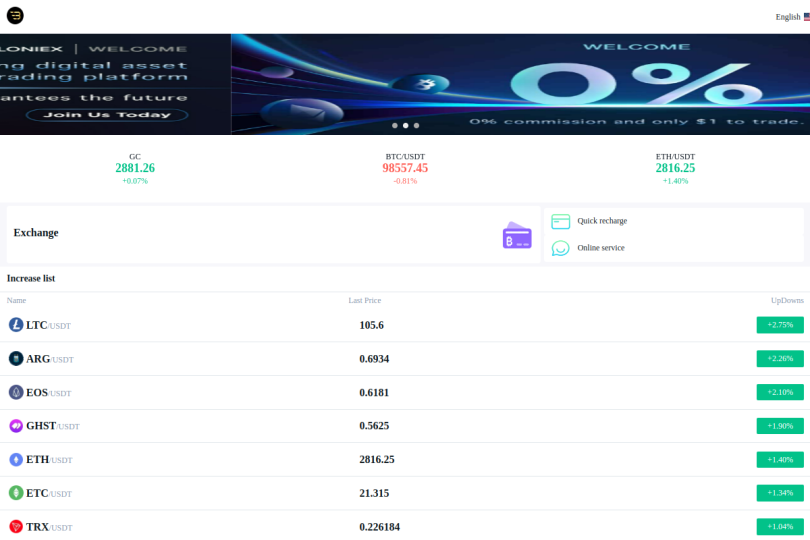Click the Last Price column header

365,300
